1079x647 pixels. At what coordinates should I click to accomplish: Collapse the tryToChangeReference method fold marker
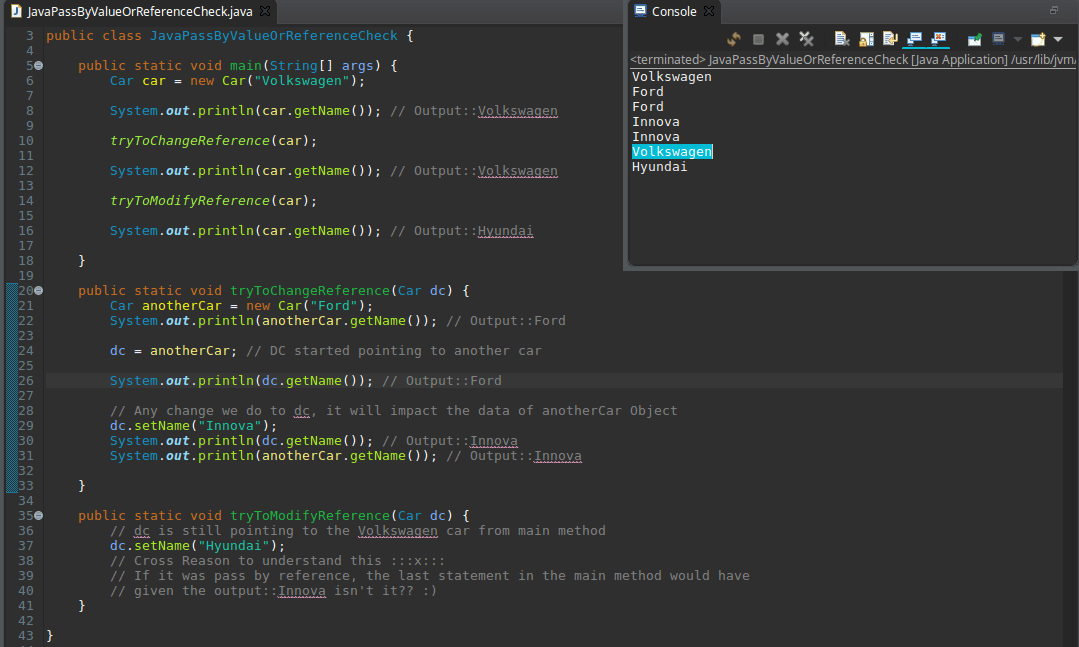click(38, 291)
